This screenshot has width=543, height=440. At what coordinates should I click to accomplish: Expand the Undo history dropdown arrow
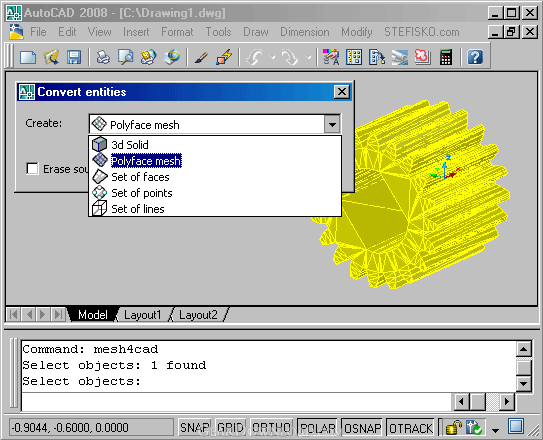coord(273,57)
